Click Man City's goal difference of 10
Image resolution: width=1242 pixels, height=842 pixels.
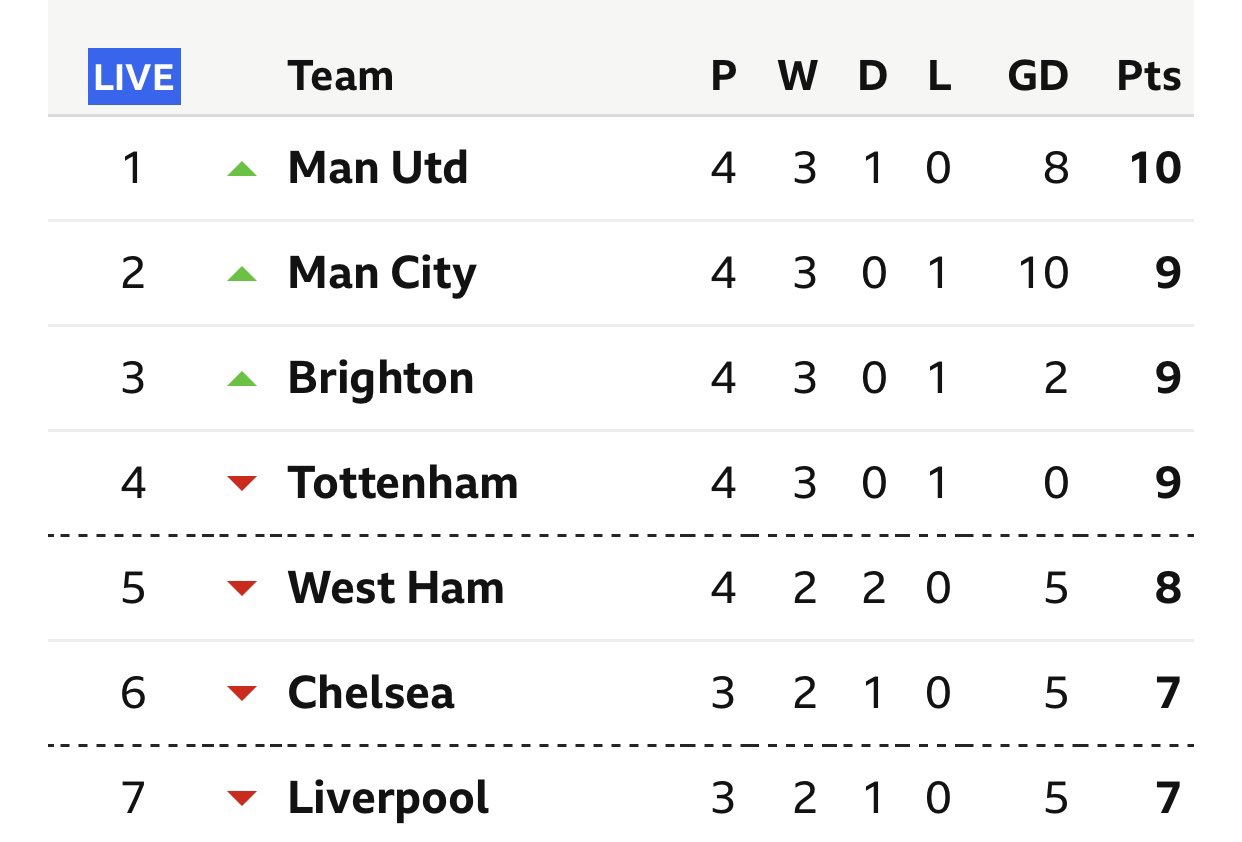pos(1044,274)
